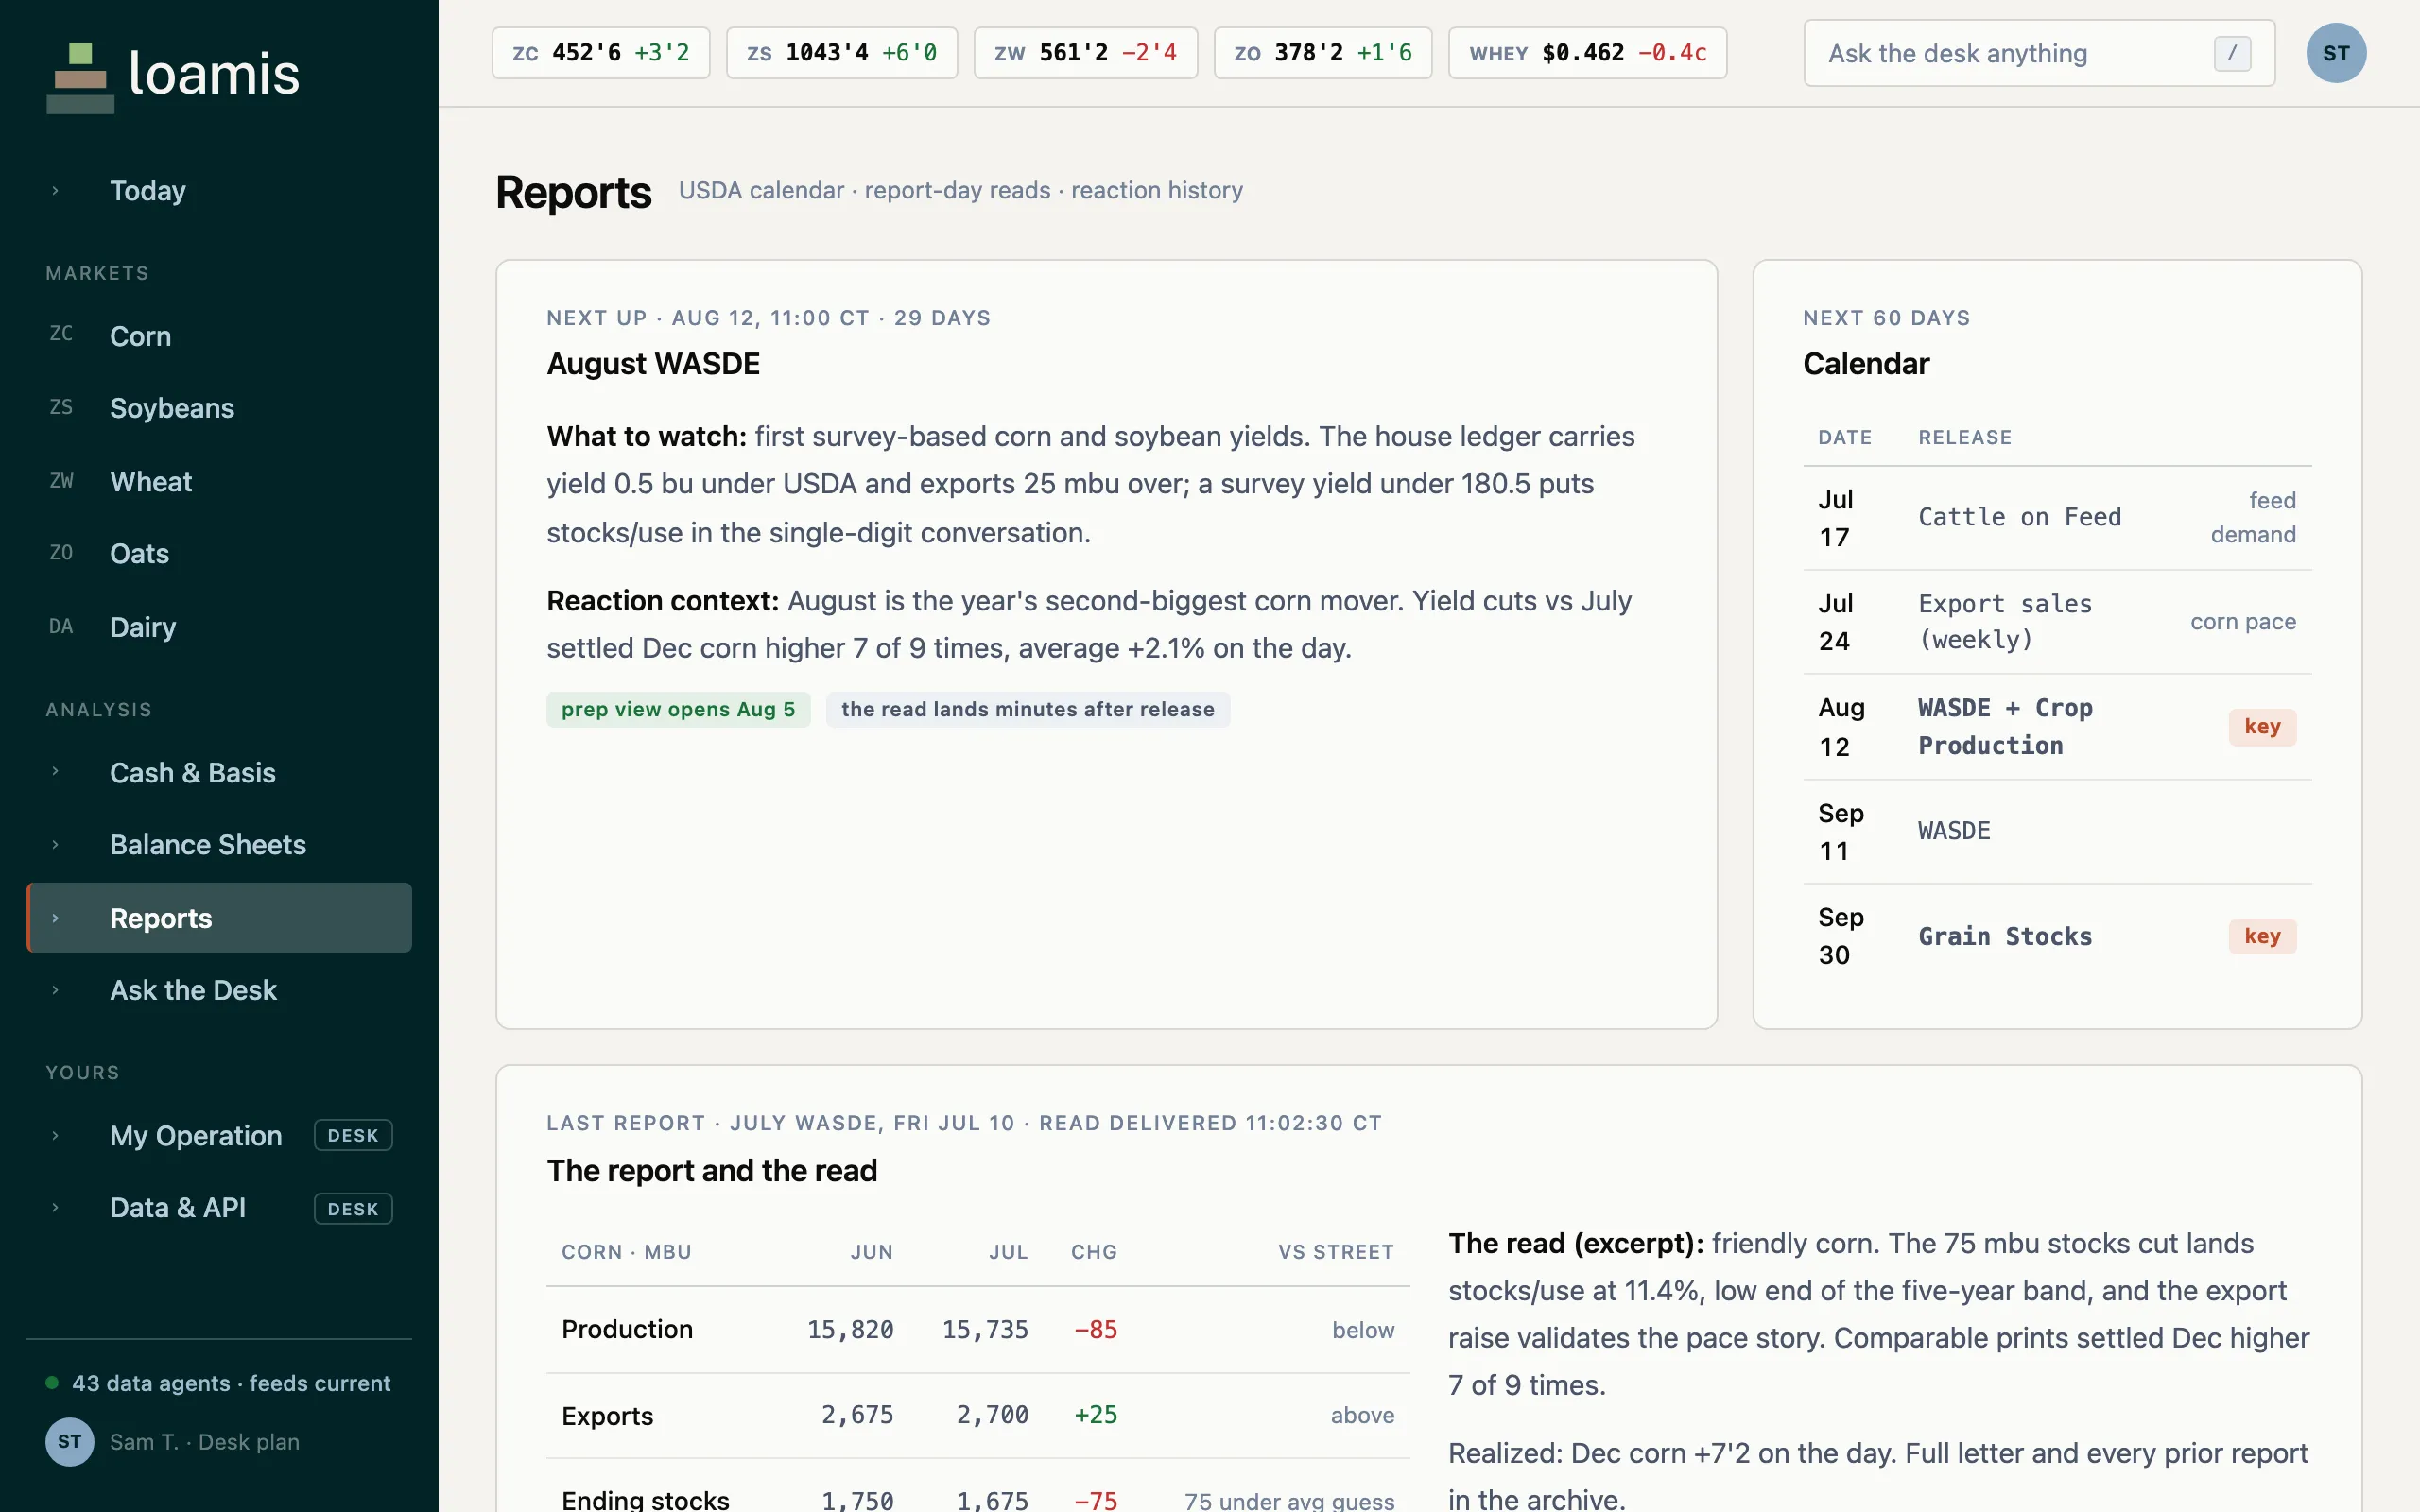Click the slash shortcut key badge
The width and height of the screenshot is (2420, 1512).
[x=2232, y=53]
